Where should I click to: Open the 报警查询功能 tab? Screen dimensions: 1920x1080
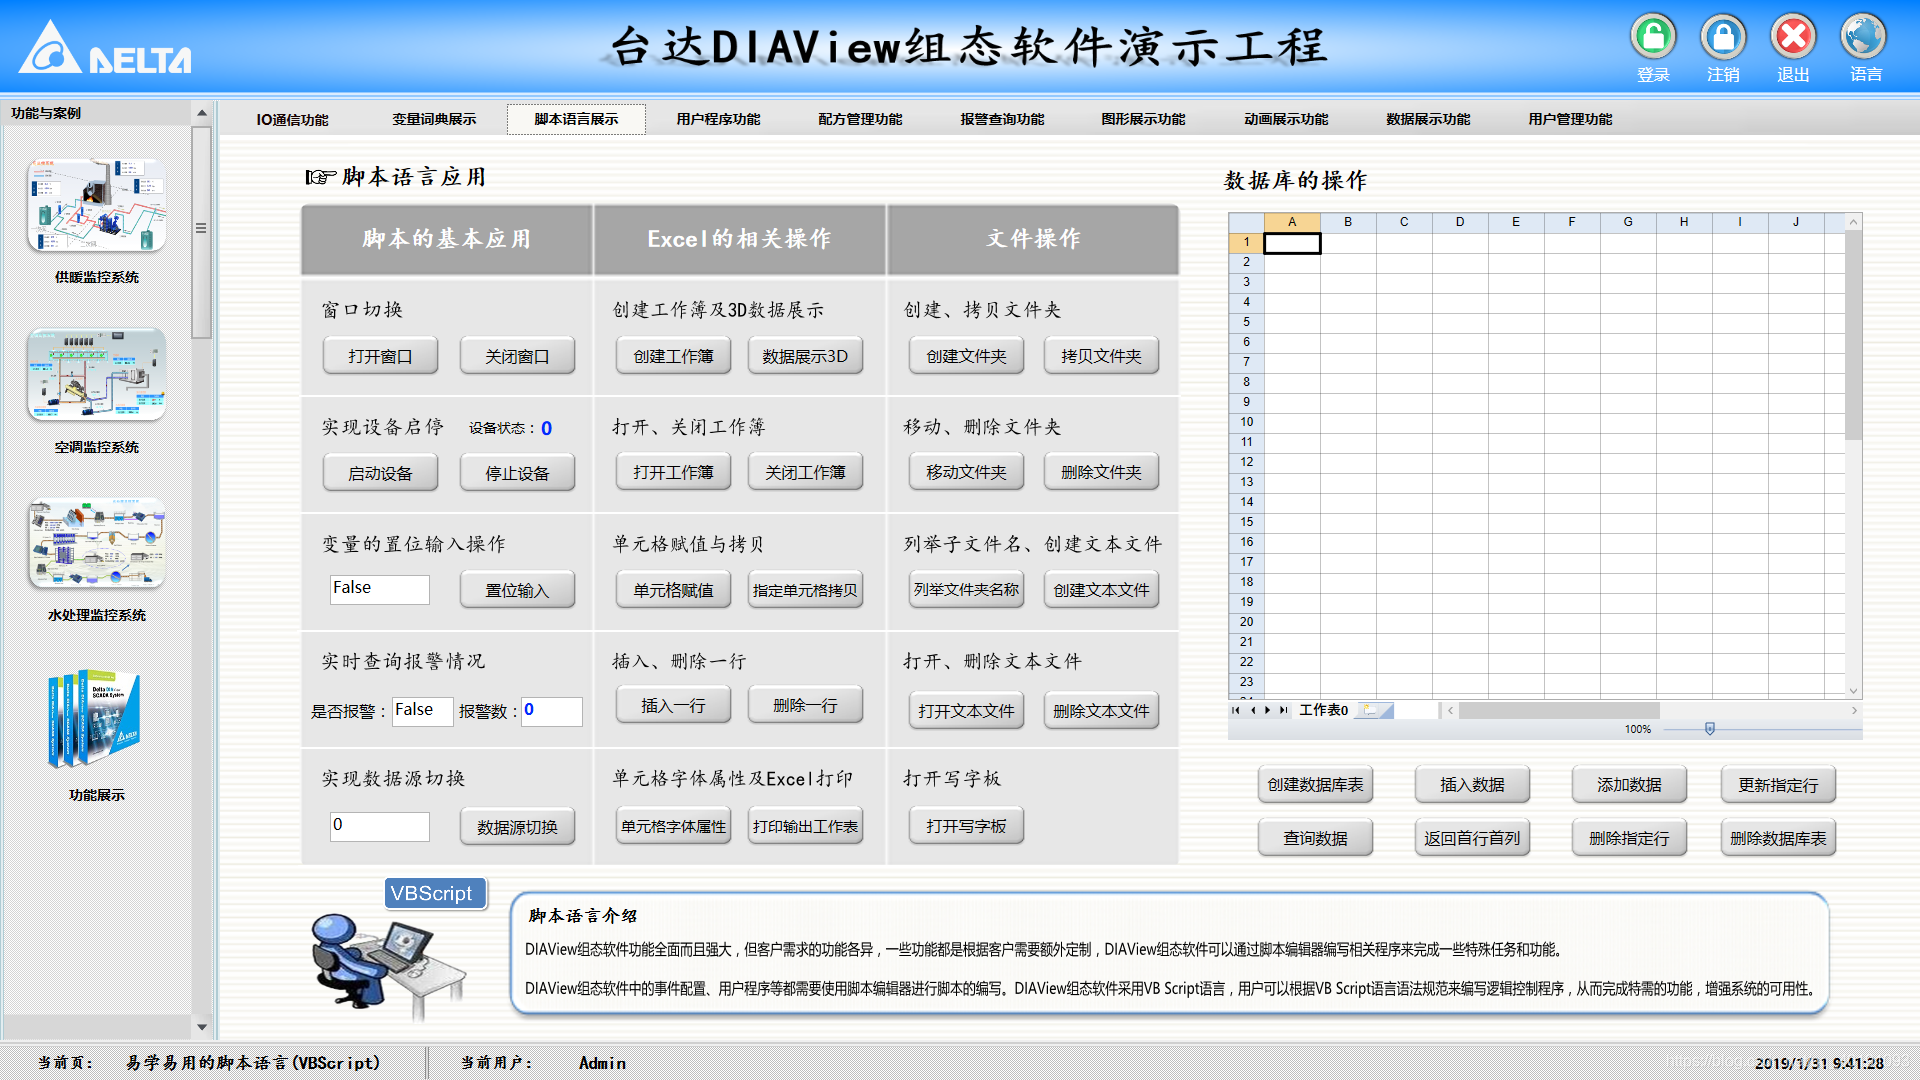[1002, 119]
